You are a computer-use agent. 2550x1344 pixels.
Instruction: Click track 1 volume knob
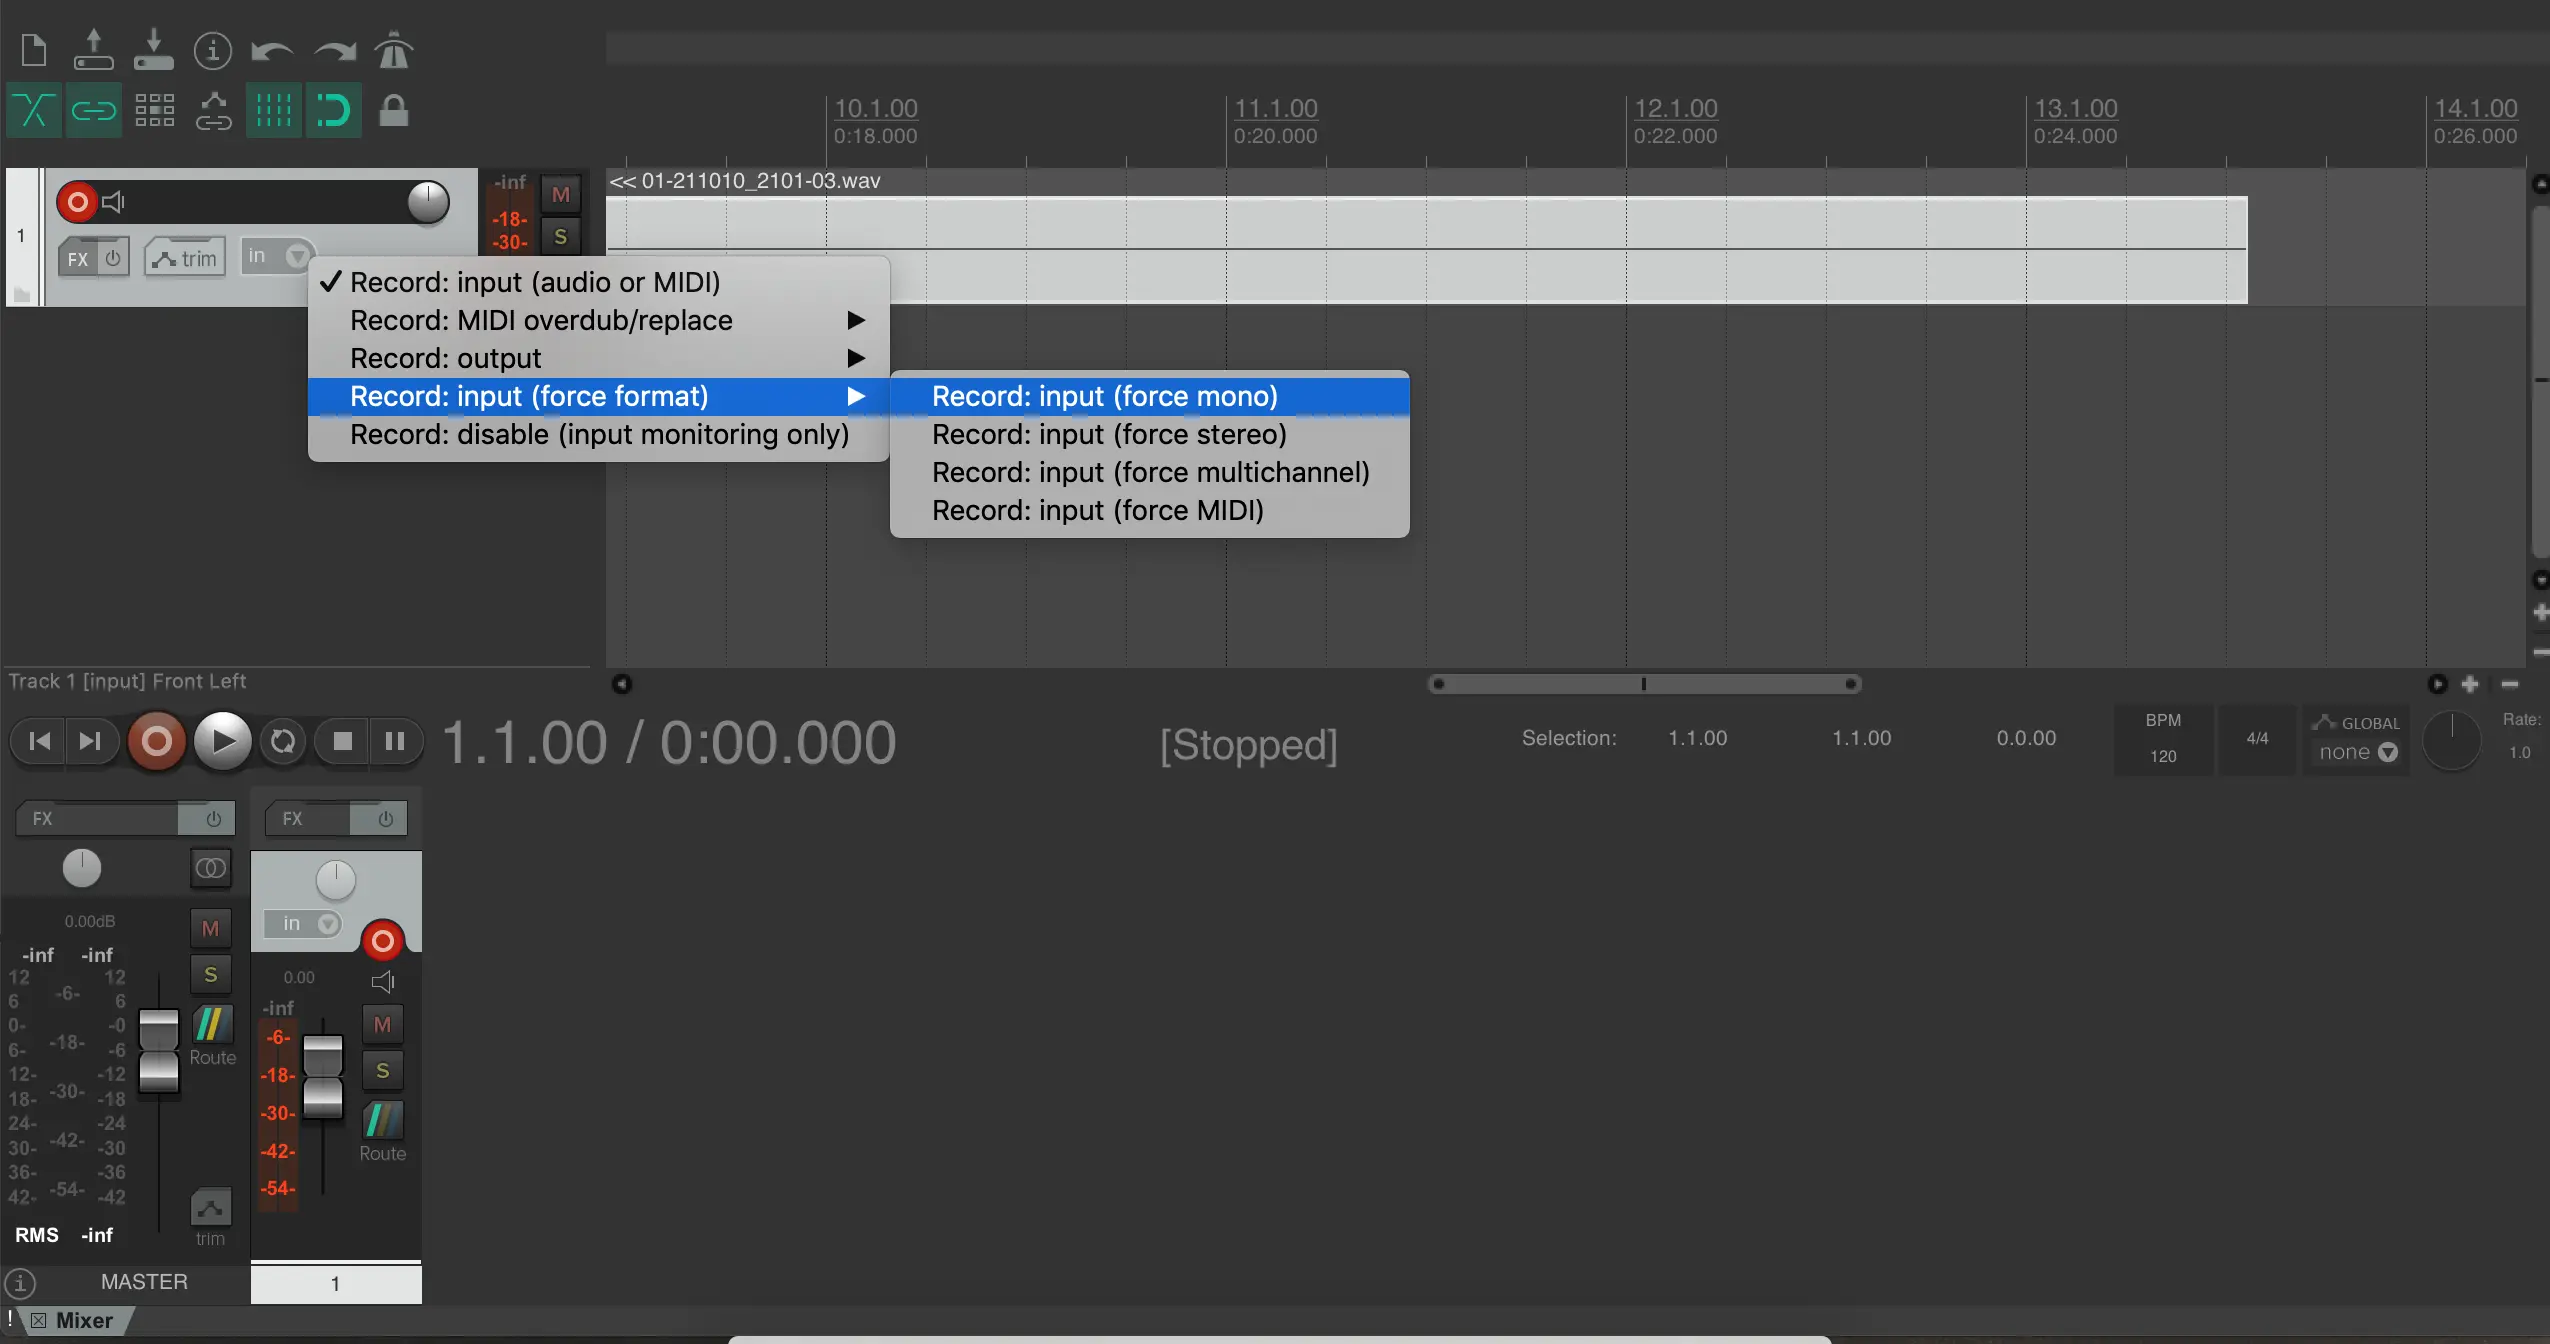[x=428, y=202]
